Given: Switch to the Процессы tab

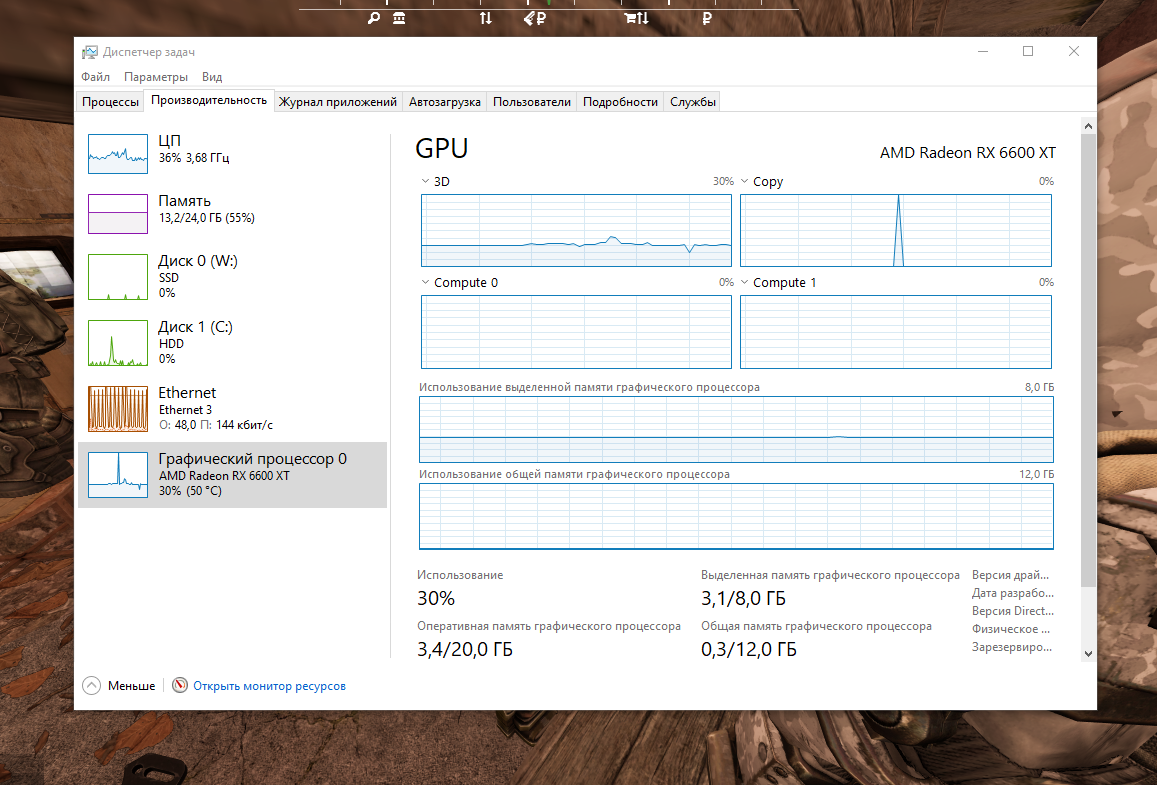Looking at the screenshot, I should (x=110, y=102).
